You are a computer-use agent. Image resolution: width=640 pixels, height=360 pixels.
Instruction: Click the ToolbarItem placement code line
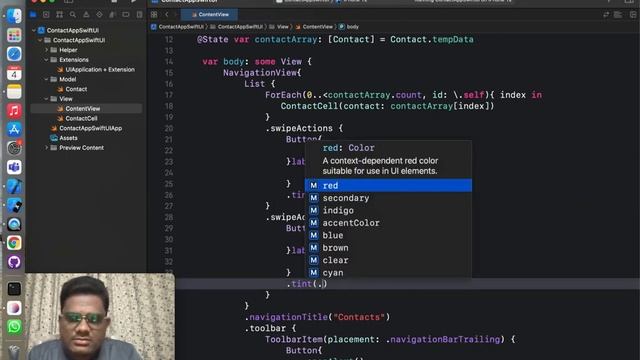390,339
